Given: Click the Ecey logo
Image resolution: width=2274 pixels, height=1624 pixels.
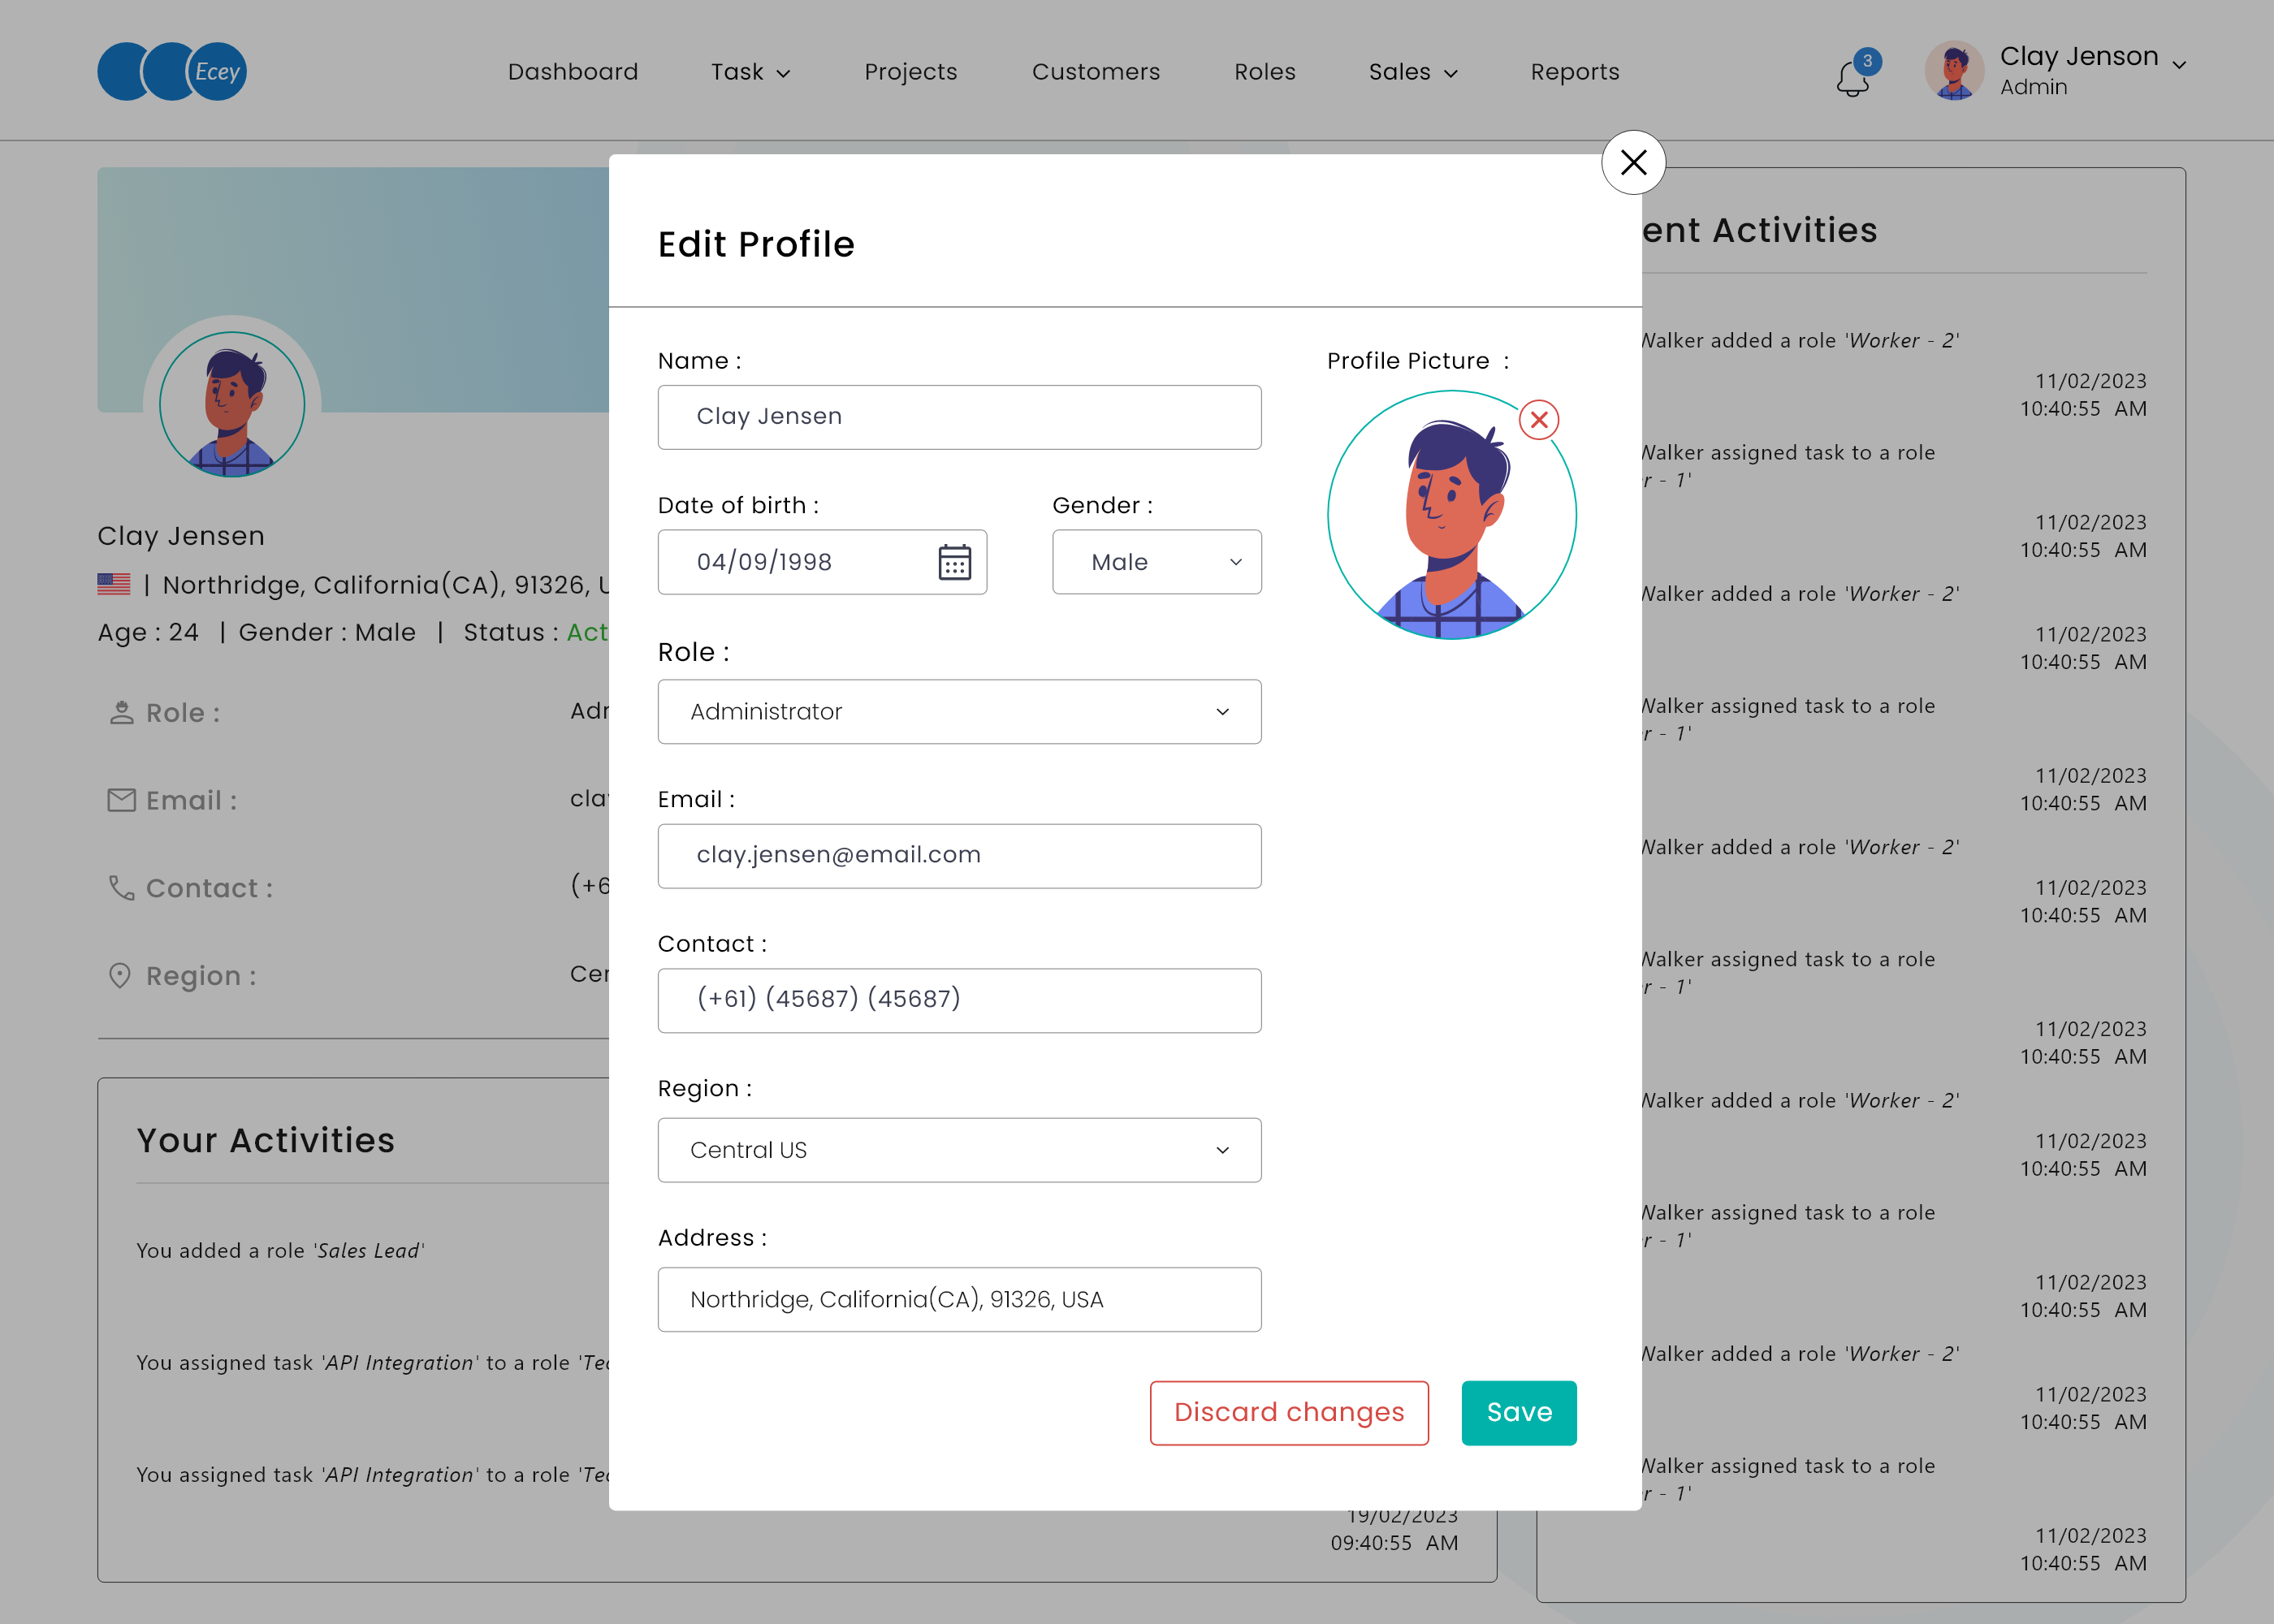Looking at the screenshot, I should tap(171, 71).
